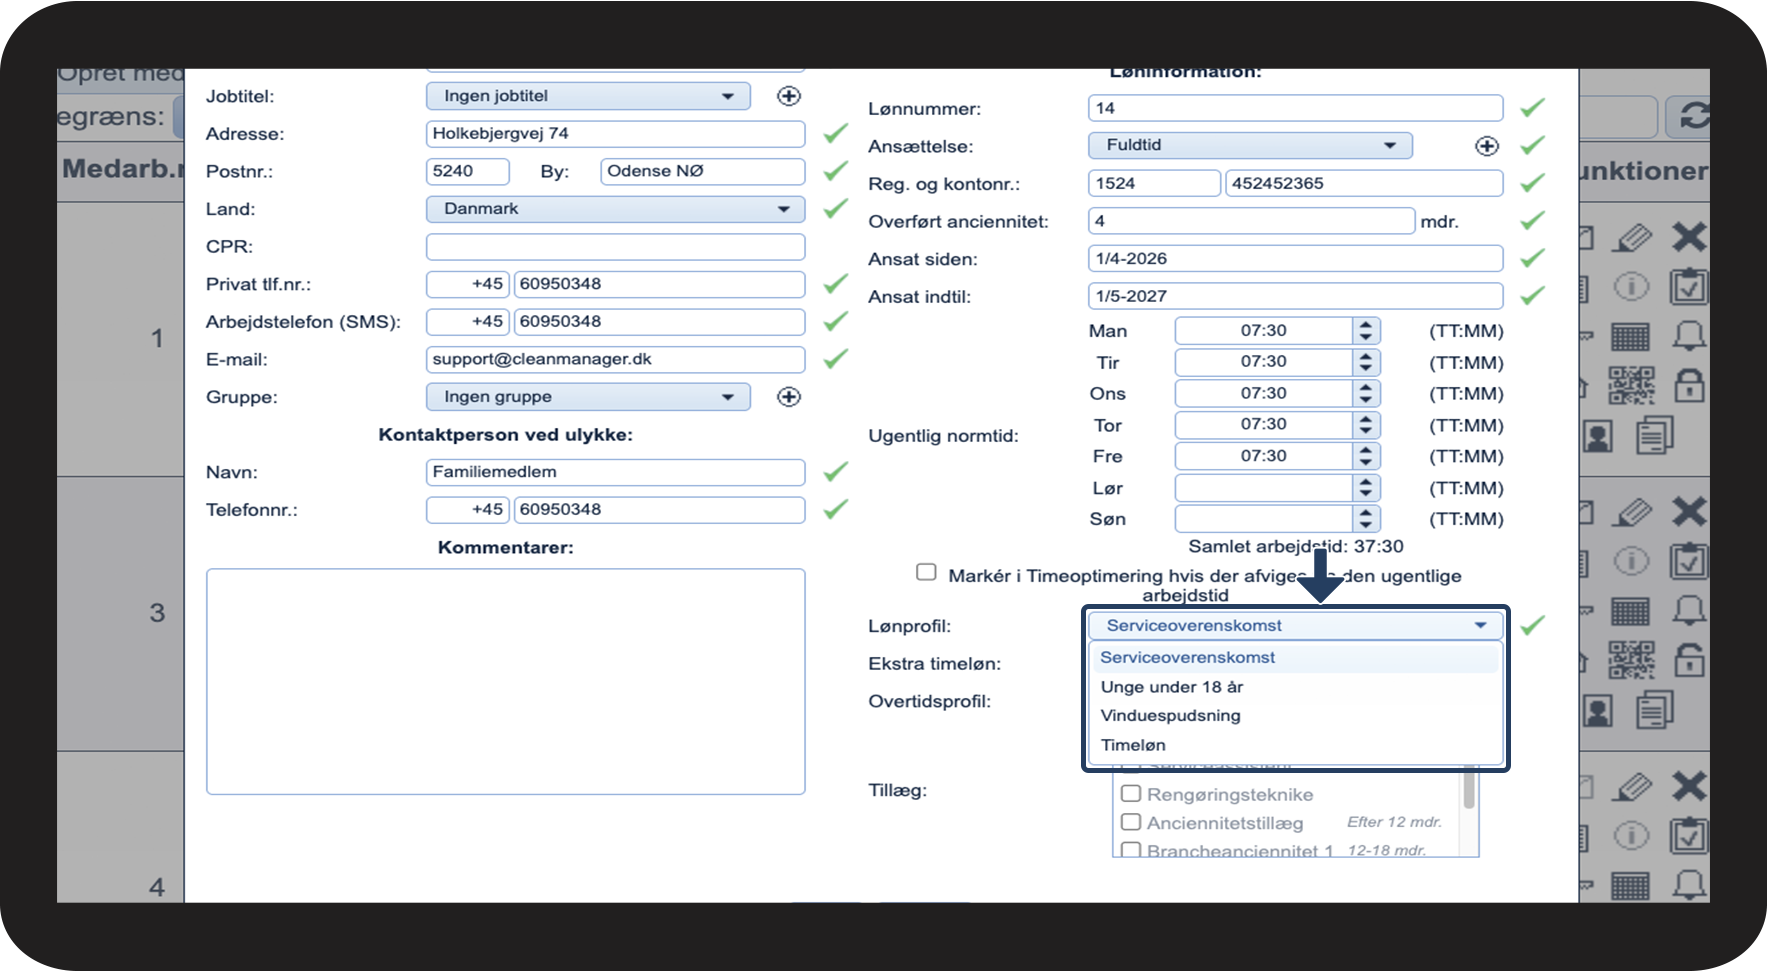Add new Ansættelse type with plus icon
Image resolution: width=1767 pixels, height=971 pixels.
[x=1487, y=146]
